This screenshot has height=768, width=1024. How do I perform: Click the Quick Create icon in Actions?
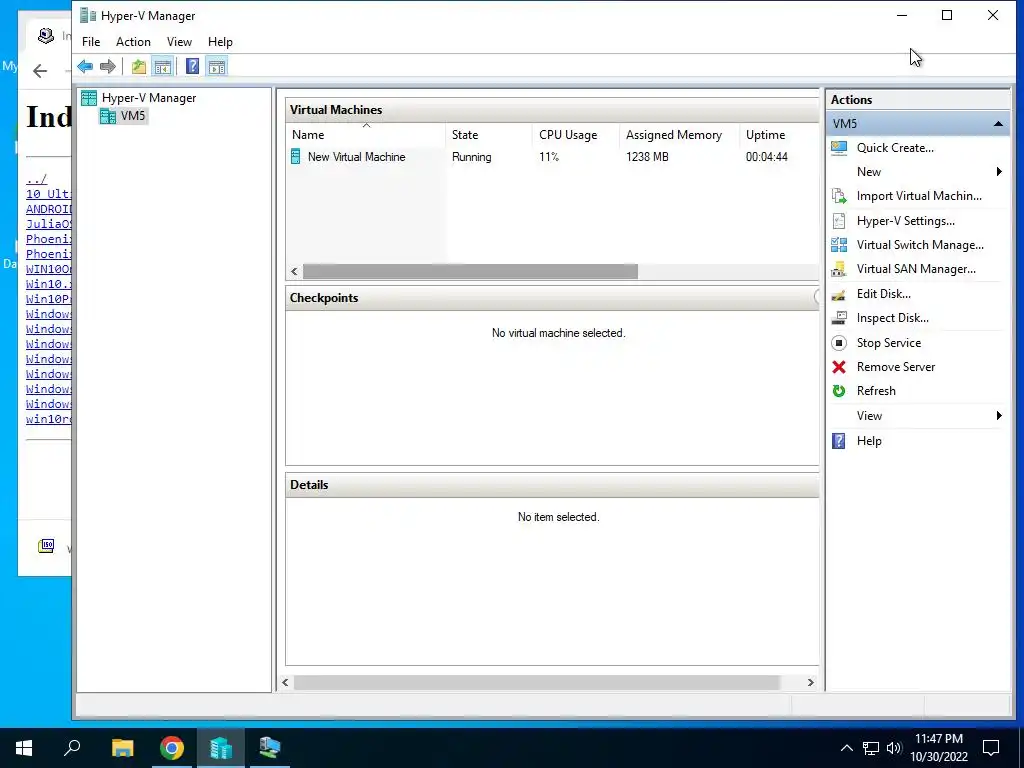[x=839, y=148]
